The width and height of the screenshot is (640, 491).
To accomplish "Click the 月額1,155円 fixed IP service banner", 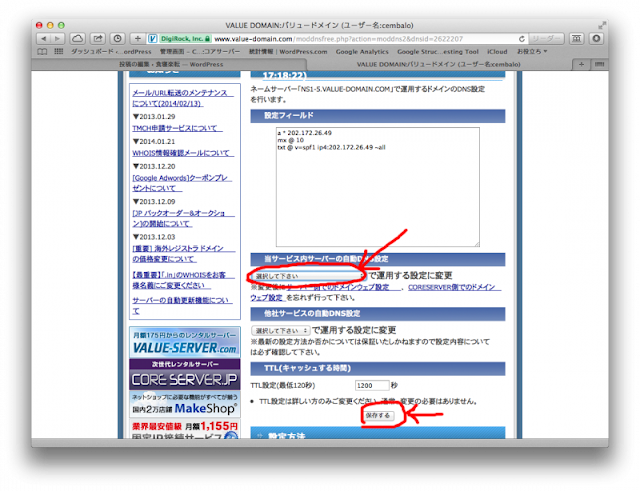I will click(184, 429).
